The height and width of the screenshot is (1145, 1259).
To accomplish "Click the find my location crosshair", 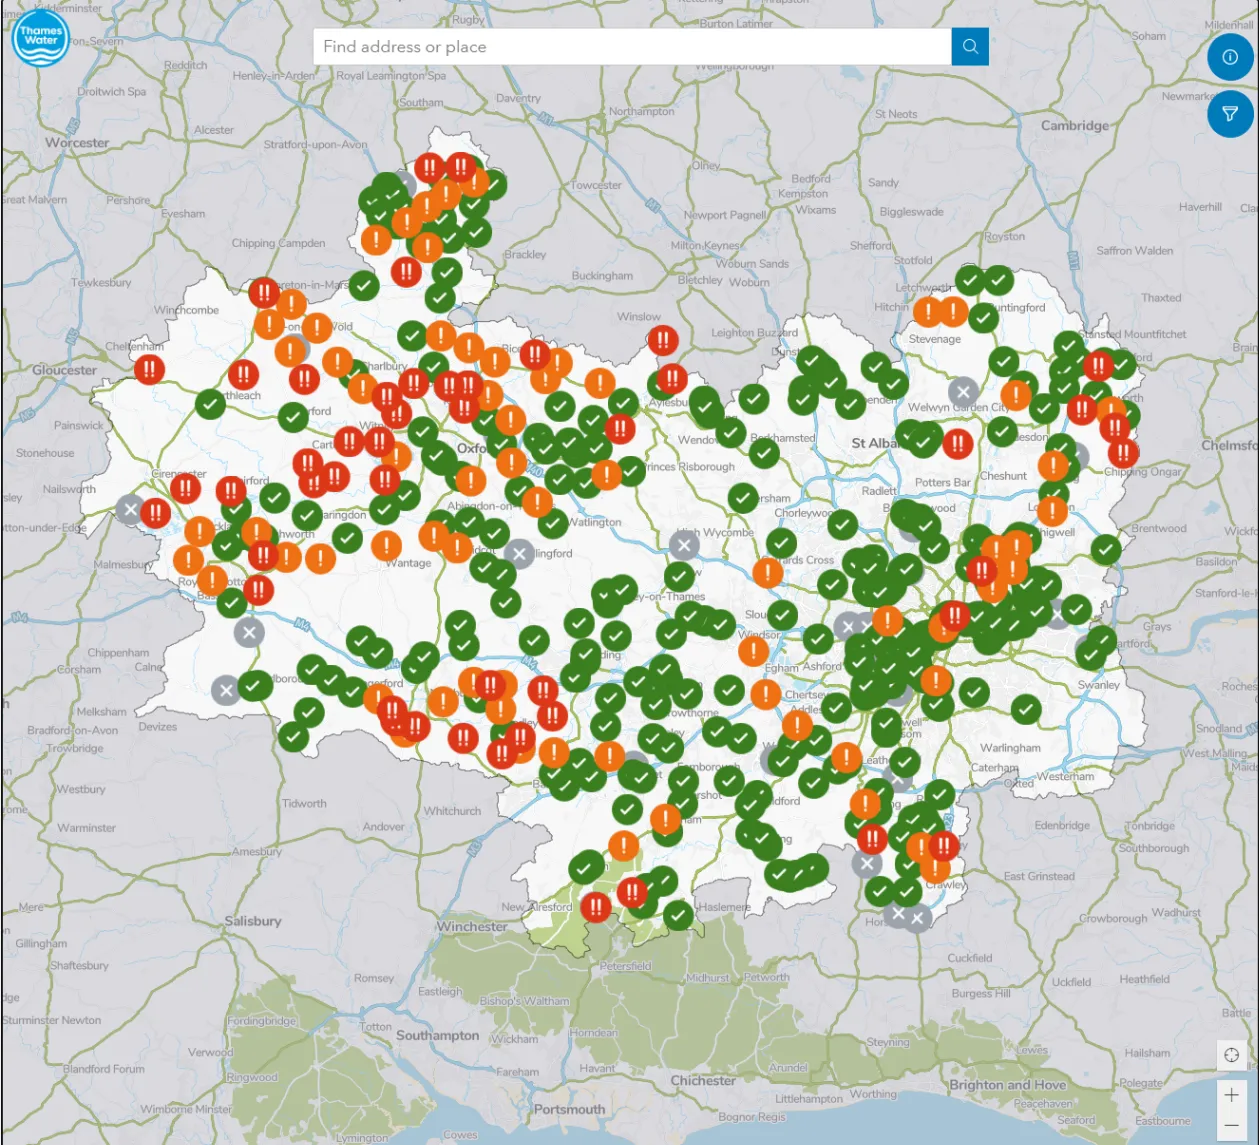I will tap(1231, 1055).
